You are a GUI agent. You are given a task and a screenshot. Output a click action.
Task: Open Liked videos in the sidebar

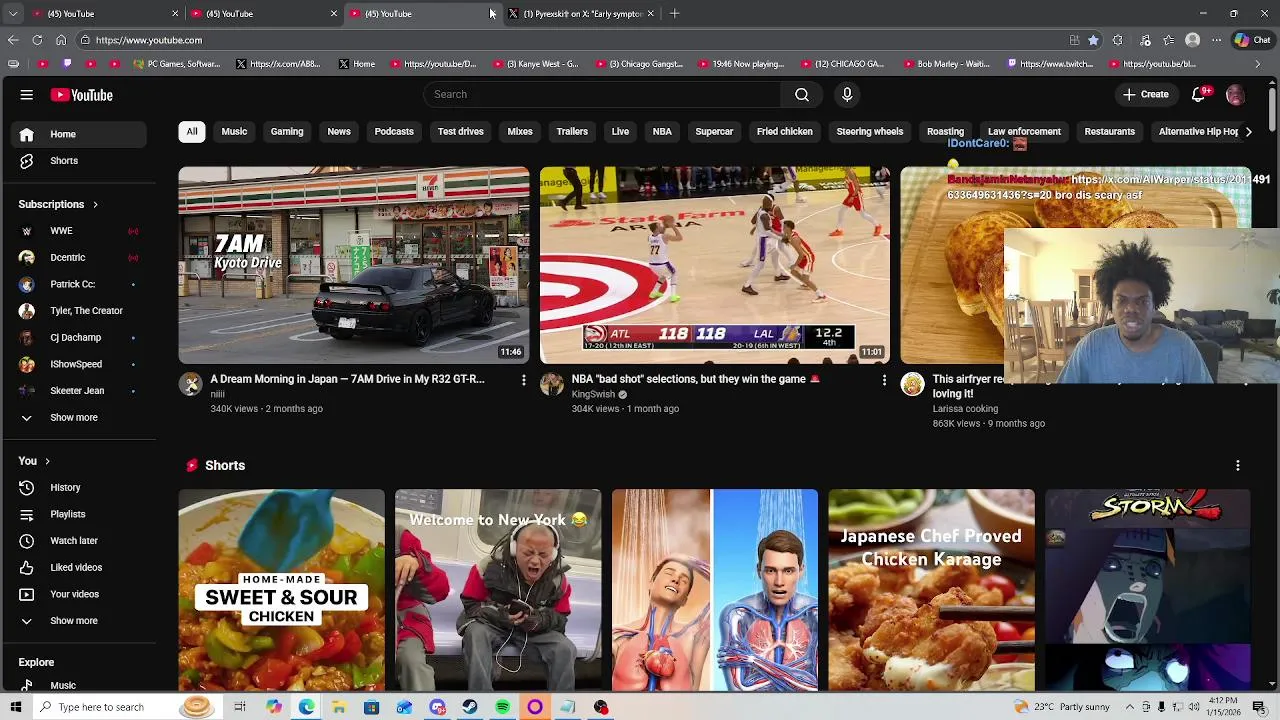point(80,567)
